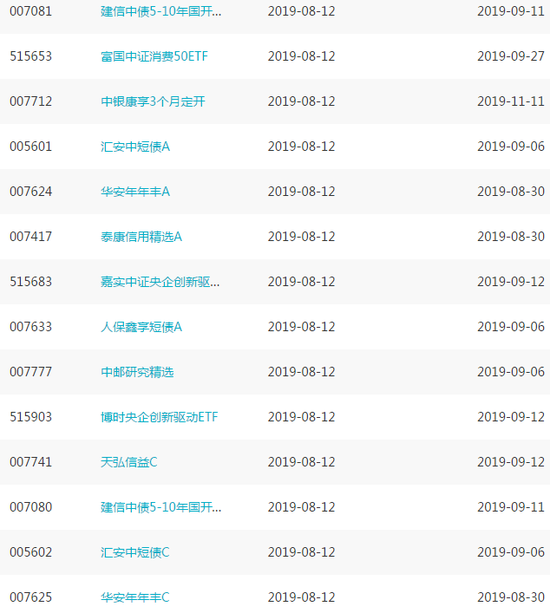Open the 人保鑫享短债A link
Image resolution: width=550 pixels, height=613 pixels.
pyautogui.click(x=142, y=327)
